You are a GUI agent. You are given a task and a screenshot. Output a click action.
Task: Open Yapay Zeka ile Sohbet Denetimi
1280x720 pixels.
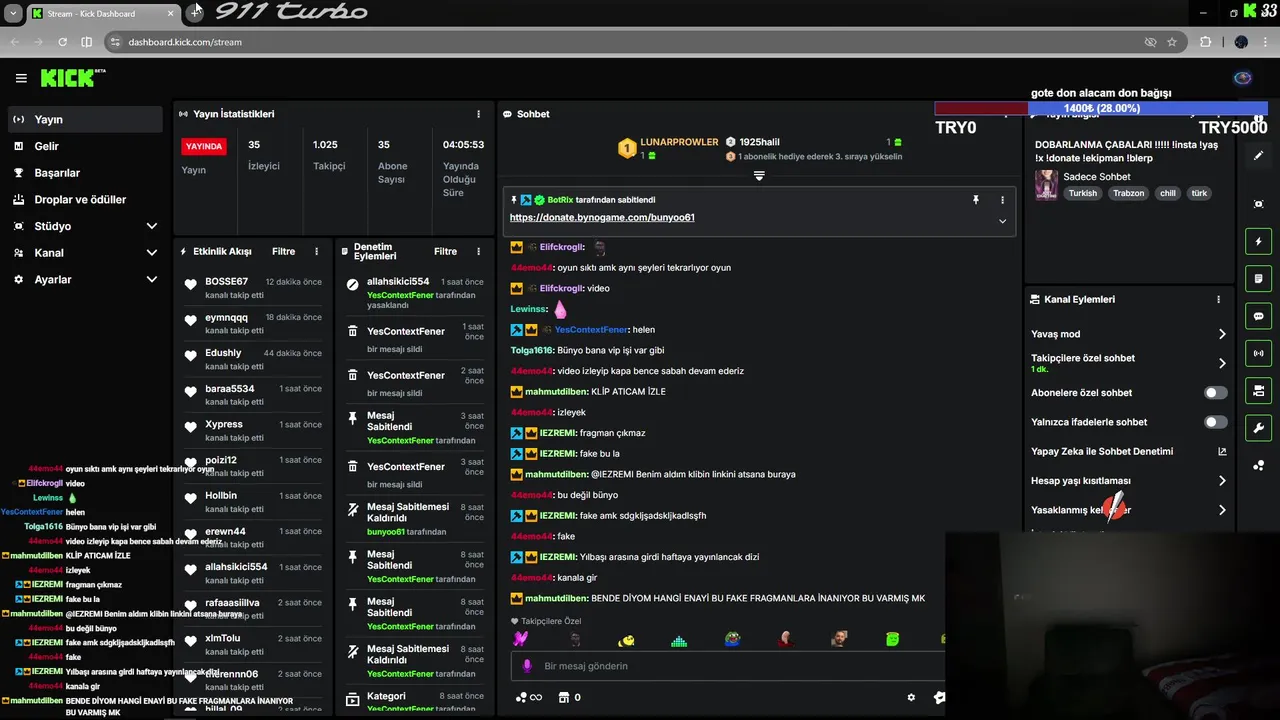point(1129,451)
